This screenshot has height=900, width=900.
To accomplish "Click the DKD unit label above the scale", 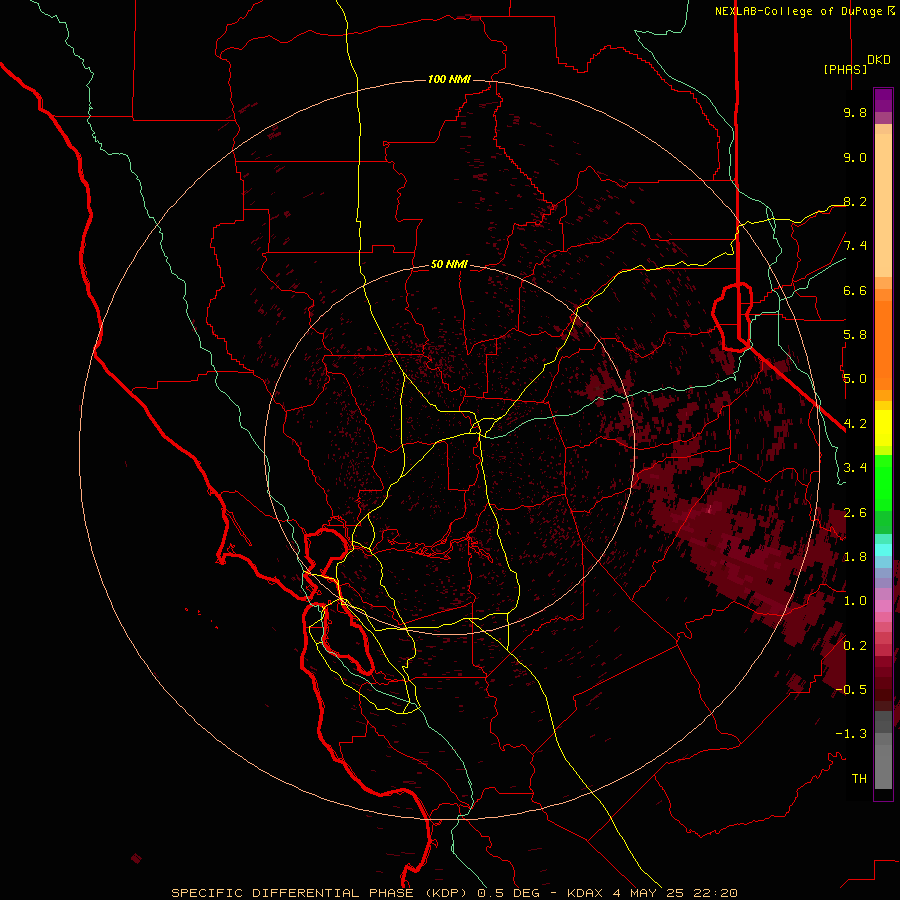I will 879,60.
